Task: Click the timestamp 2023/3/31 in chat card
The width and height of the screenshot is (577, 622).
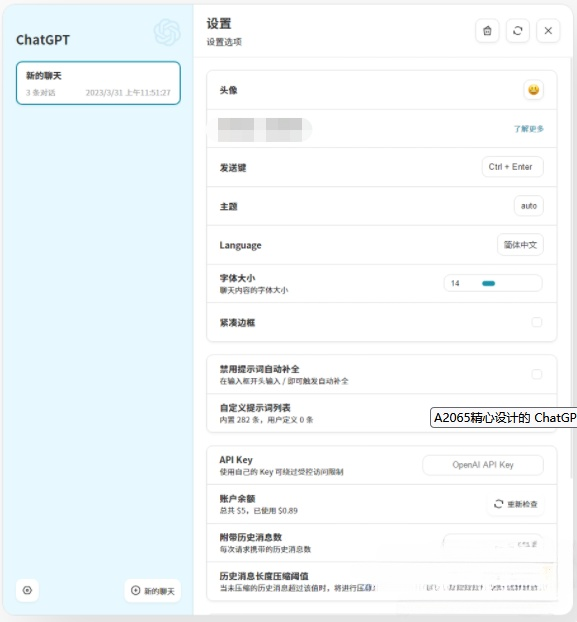Action: point(128,92)
